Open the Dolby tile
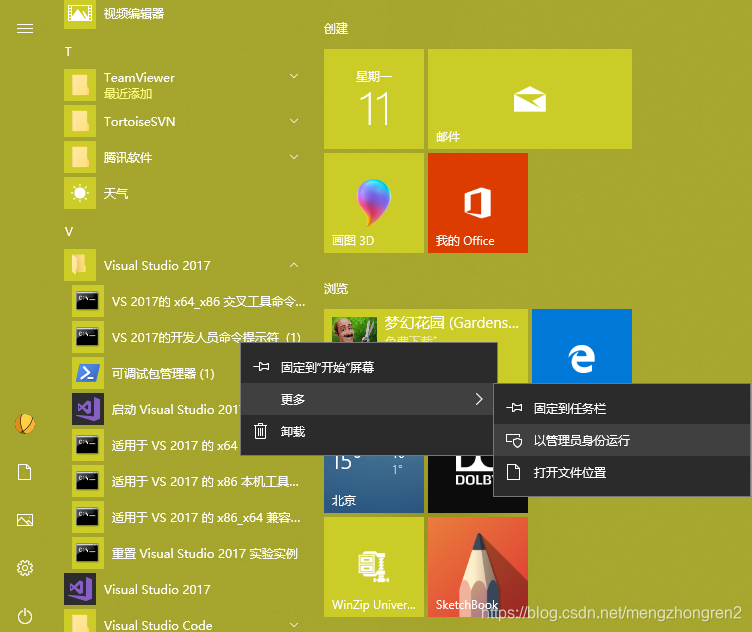Image resolution: width=752 pixels, height=632 pixels. point(460,484)
